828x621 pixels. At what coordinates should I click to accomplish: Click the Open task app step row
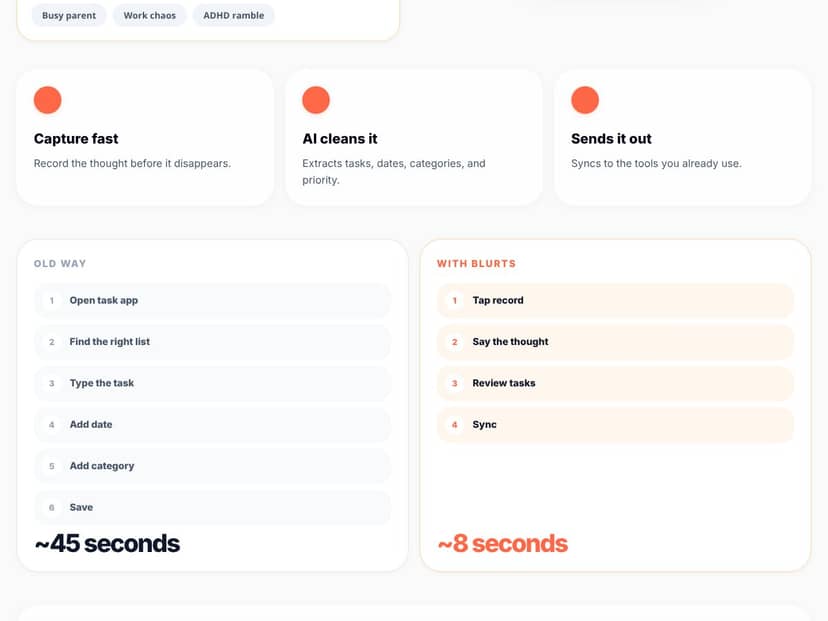click(213, 300)
